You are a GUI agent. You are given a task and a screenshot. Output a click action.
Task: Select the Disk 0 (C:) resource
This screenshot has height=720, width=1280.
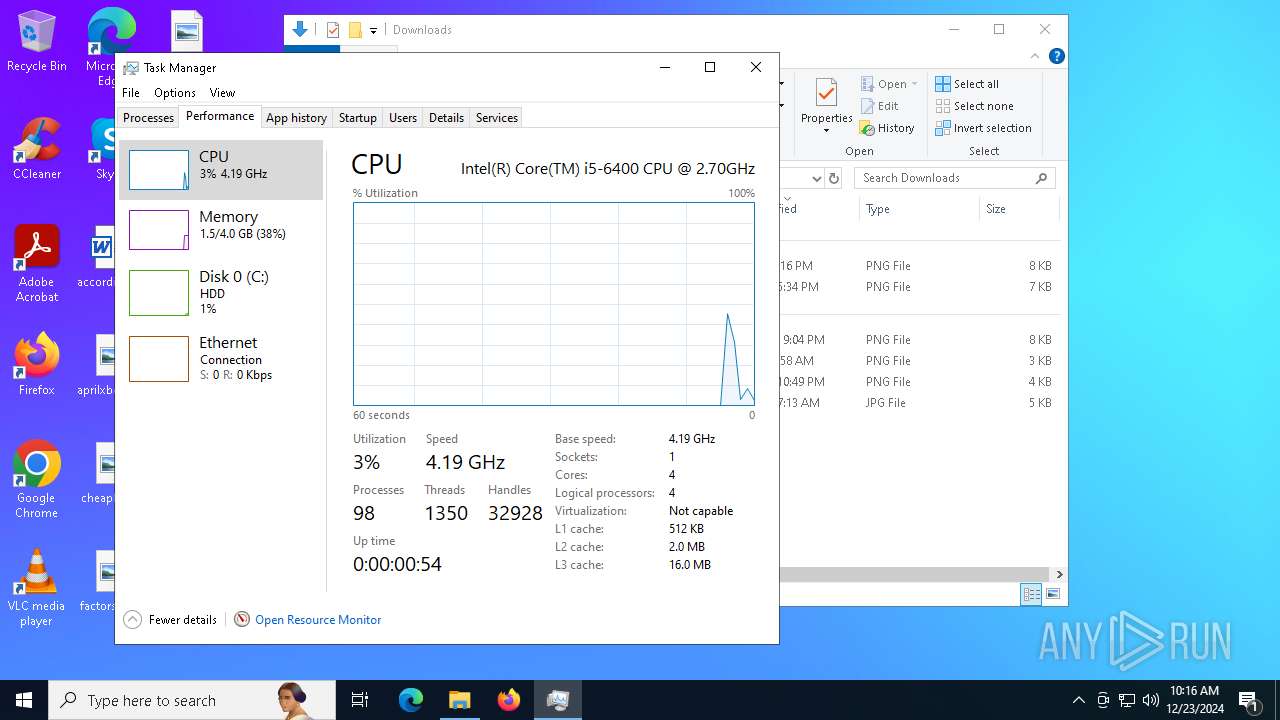pyautogui.click(x=221, y=292)
